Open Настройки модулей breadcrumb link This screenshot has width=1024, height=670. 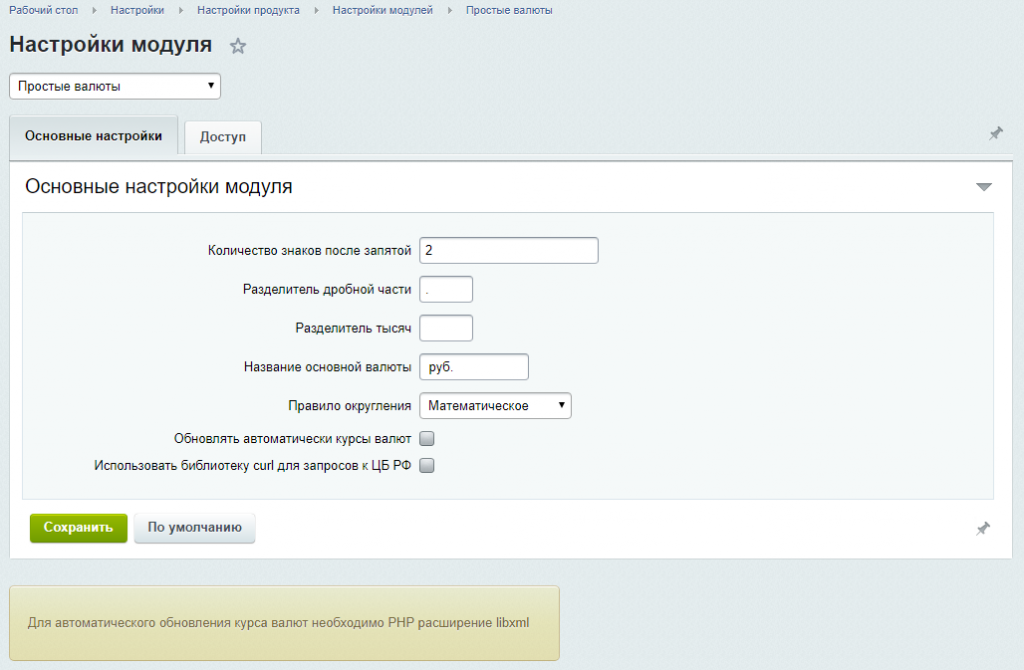(383, 10)
